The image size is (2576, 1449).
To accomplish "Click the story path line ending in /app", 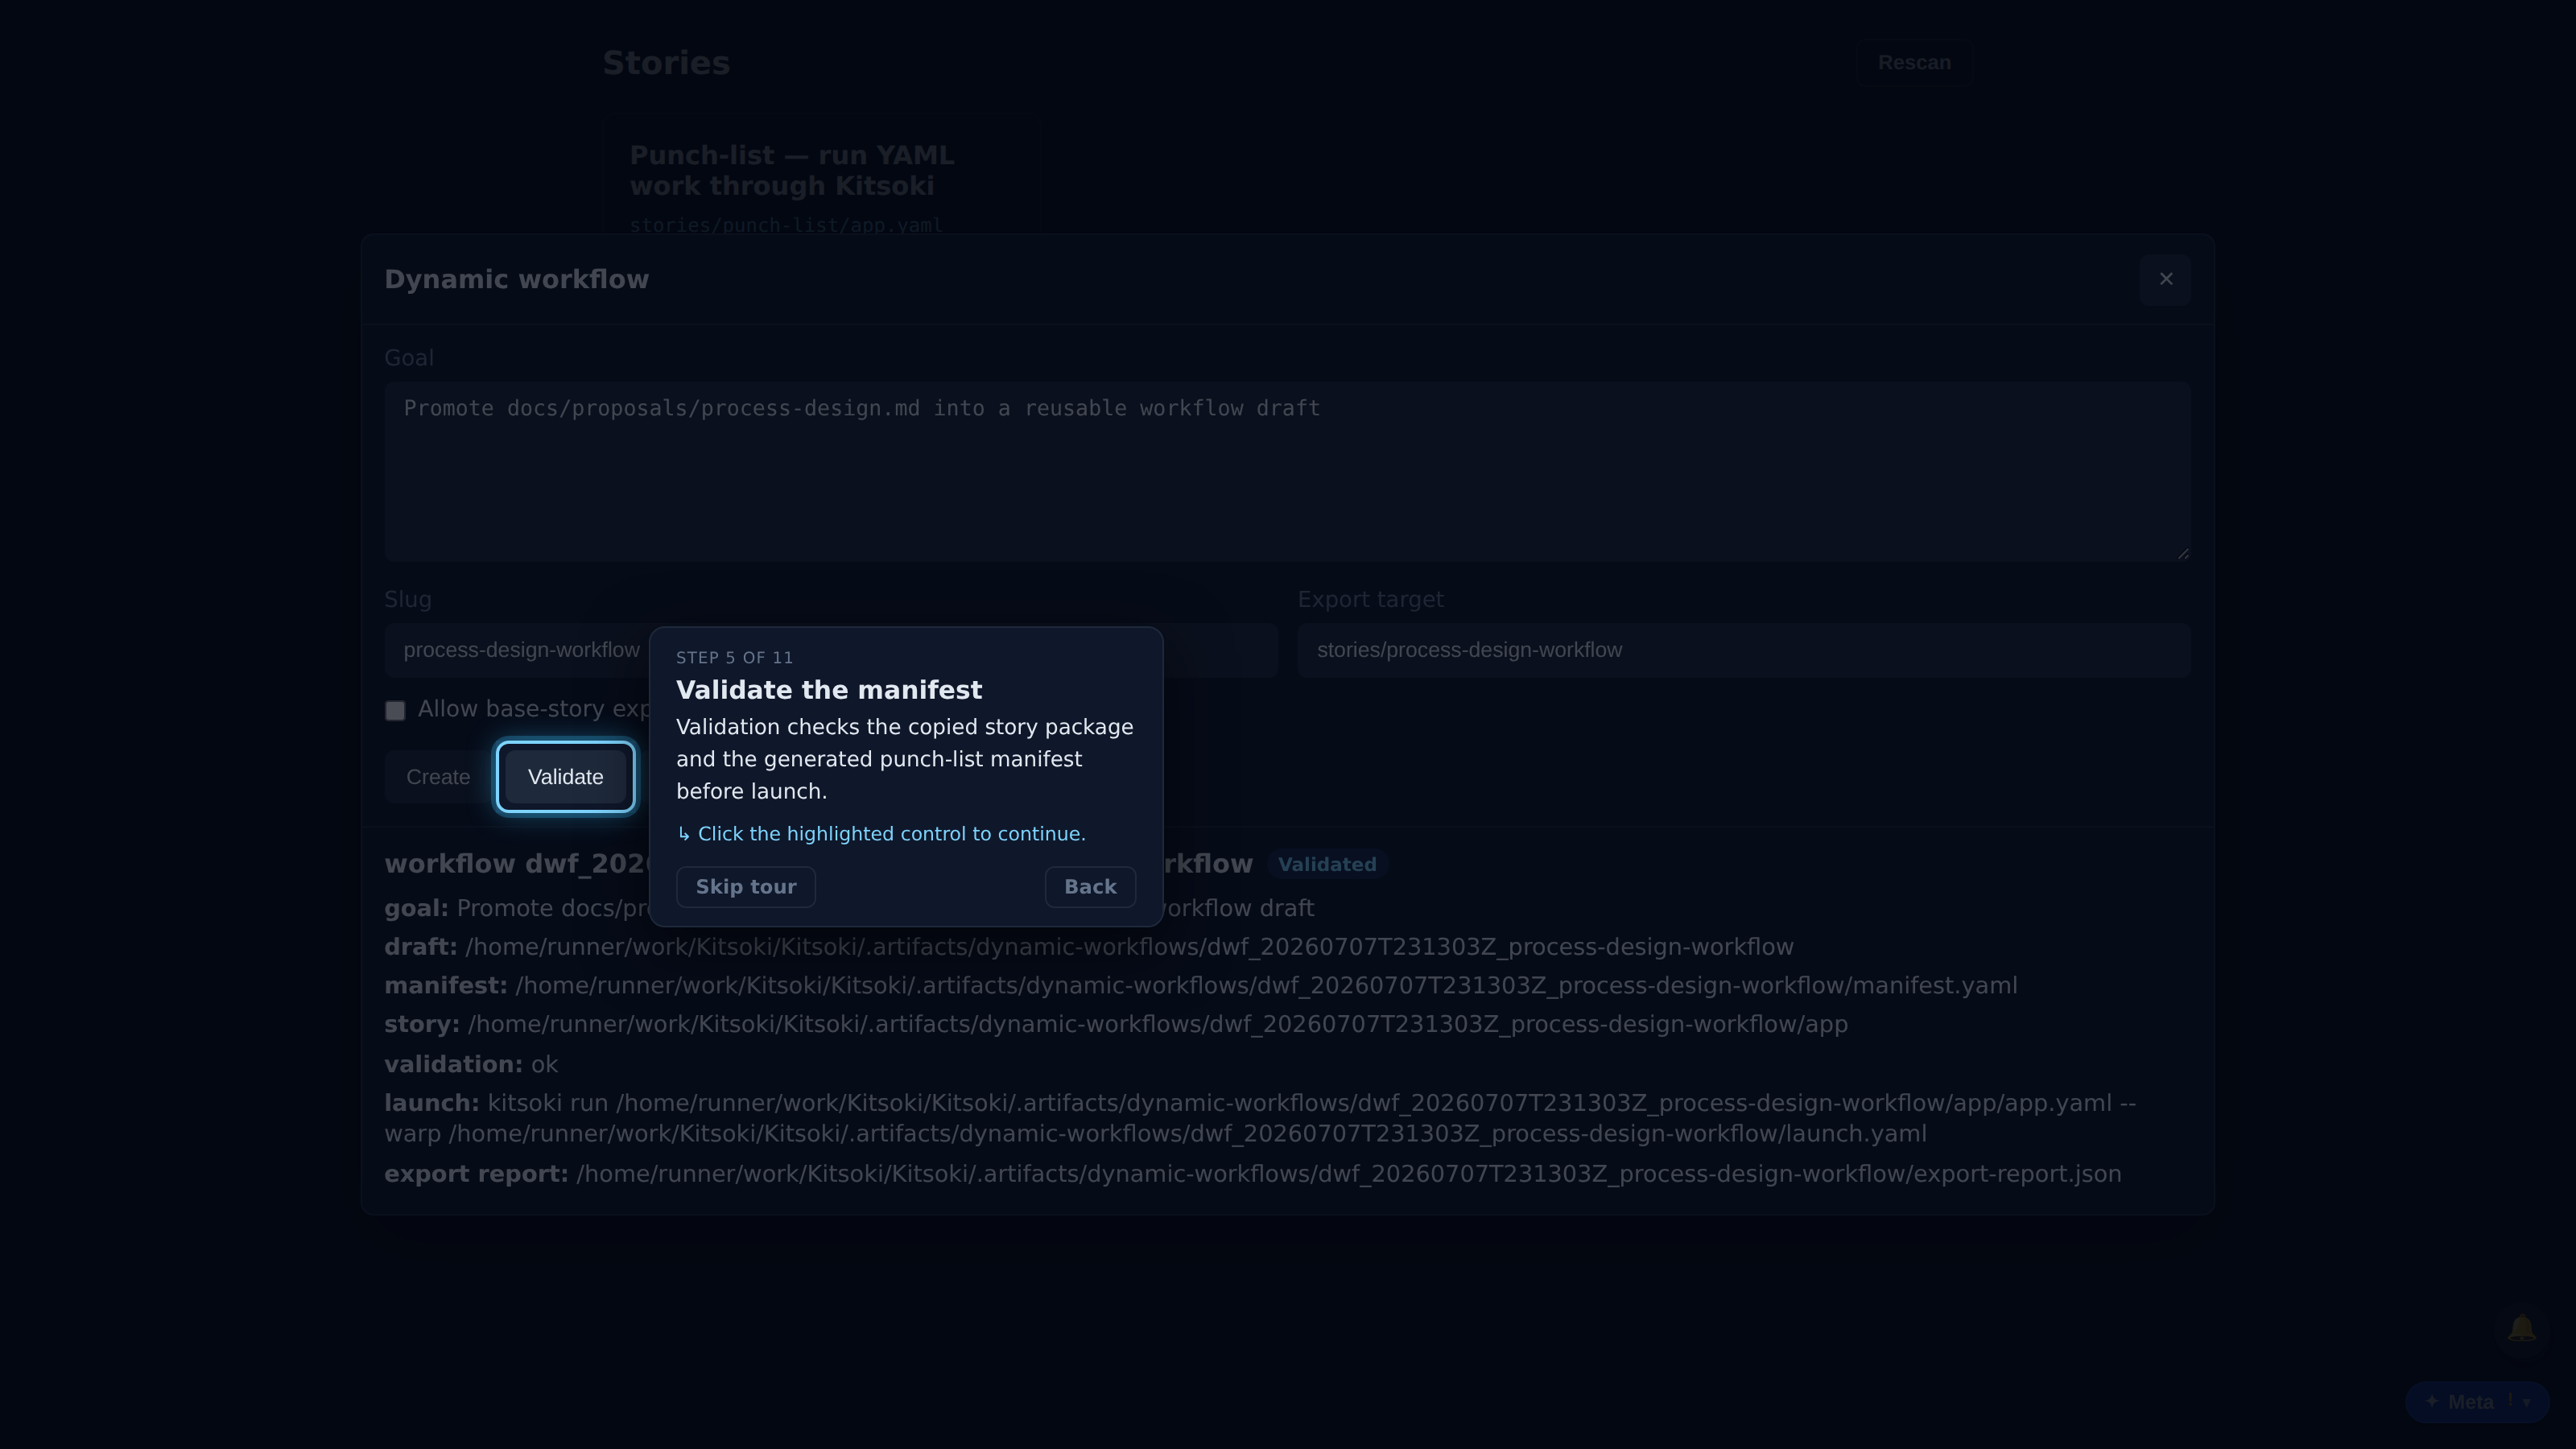I will (x=1116, y=1025).
